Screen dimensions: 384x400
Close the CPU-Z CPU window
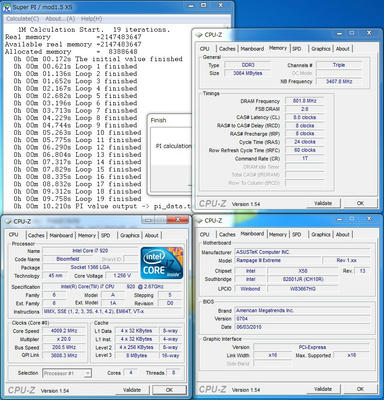pos(178,219)
